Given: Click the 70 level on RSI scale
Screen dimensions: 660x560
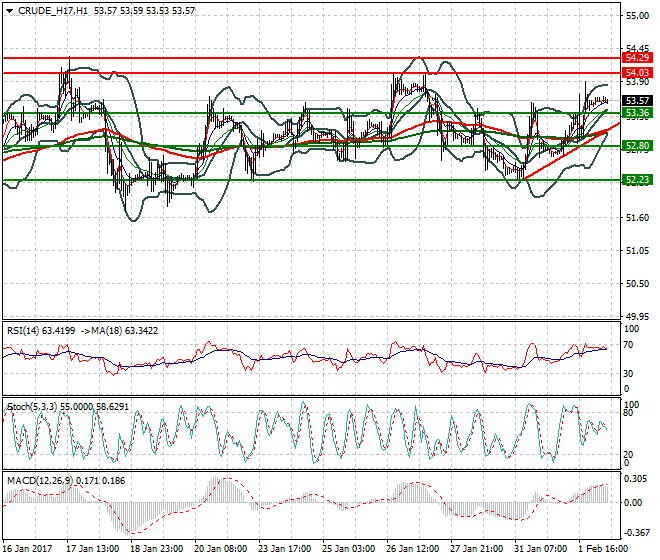Looking at the screenshot, I should [x=630, y=345].
